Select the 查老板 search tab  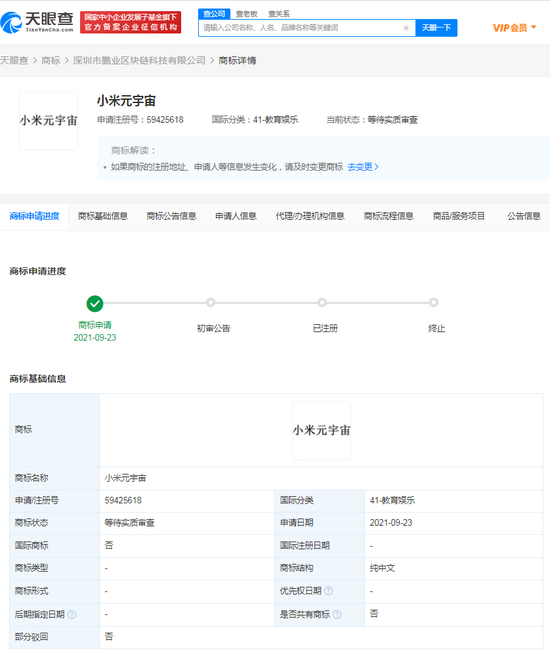tap(247, 14)
